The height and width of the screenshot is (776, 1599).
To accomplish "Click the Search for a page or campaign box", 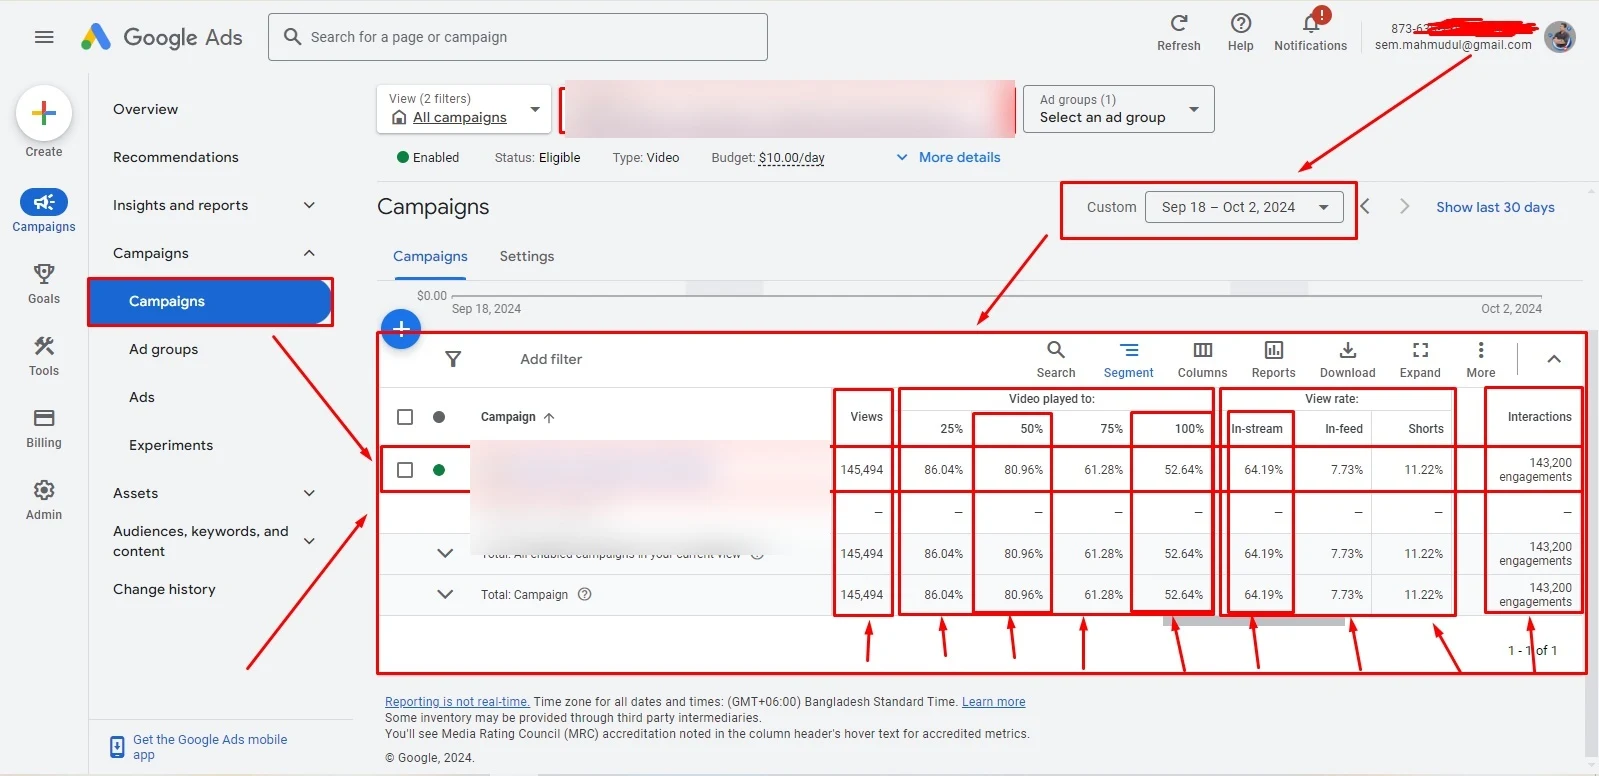I will pos(518,37).
